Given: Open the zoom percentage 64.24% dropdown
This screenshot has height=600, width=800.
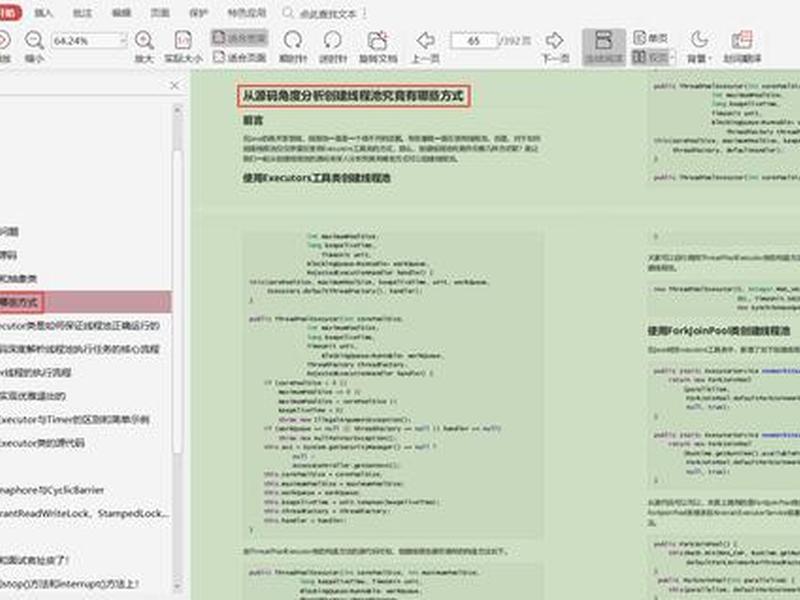Looking at the screenshot, I should click(122, 40).
